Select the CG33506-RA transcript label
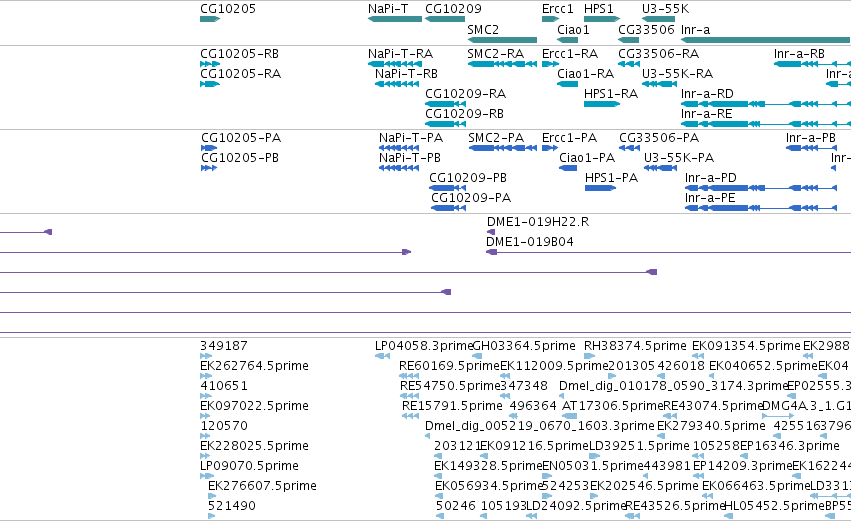This screenshot has height=521, width=851. coord(658,54)
